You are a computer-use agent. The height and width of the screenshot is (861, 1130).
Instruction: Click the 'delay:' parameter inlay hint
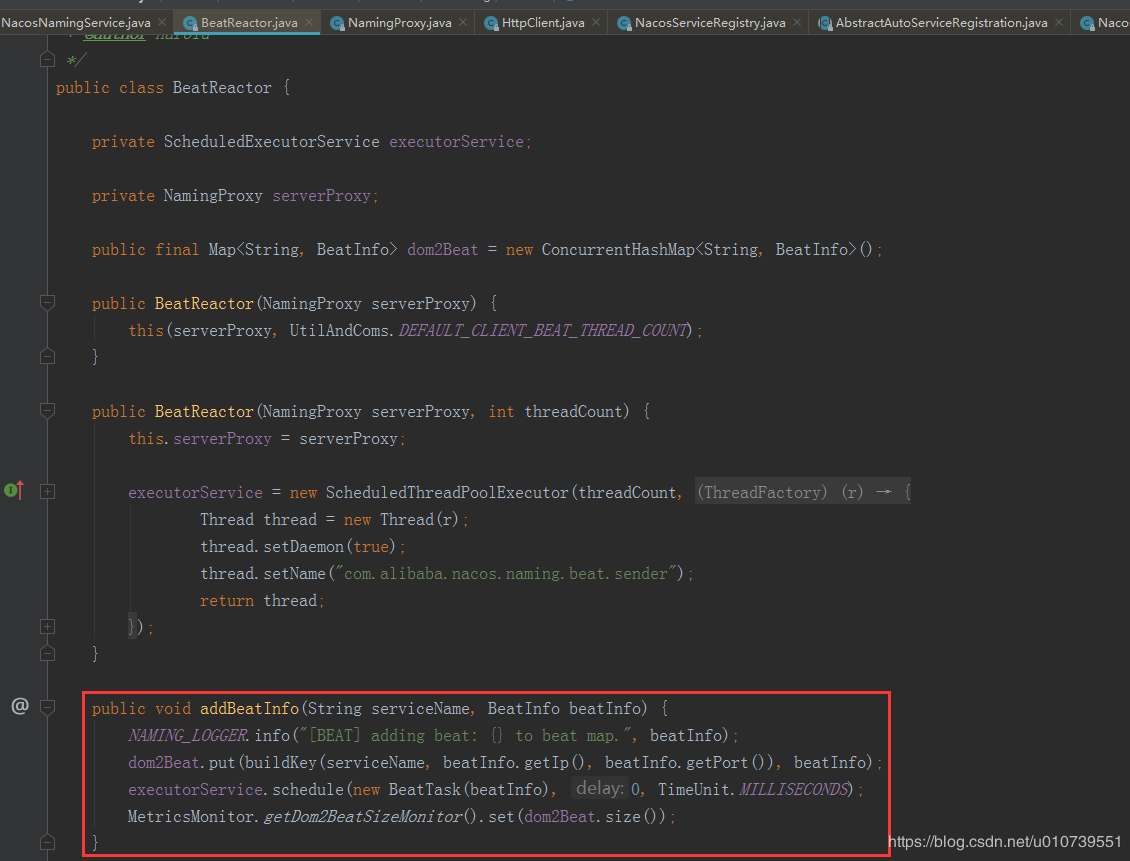(x=600, y=788)
